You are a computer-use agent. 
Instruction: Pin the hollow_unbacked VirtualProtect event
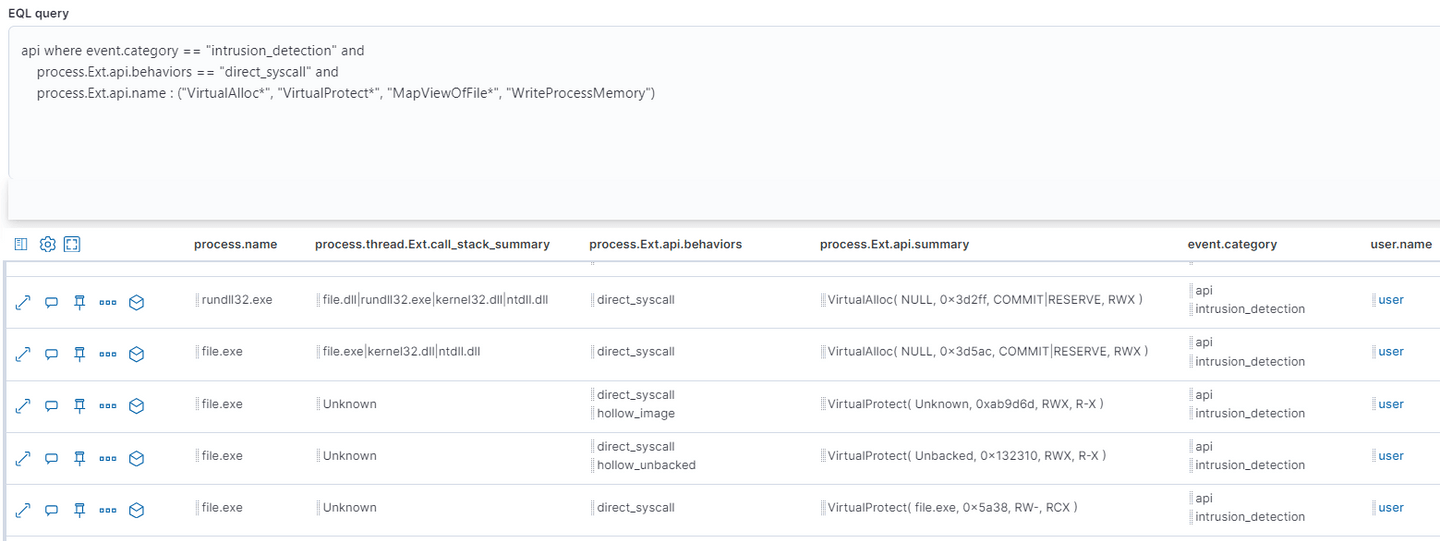coord(79,458)
